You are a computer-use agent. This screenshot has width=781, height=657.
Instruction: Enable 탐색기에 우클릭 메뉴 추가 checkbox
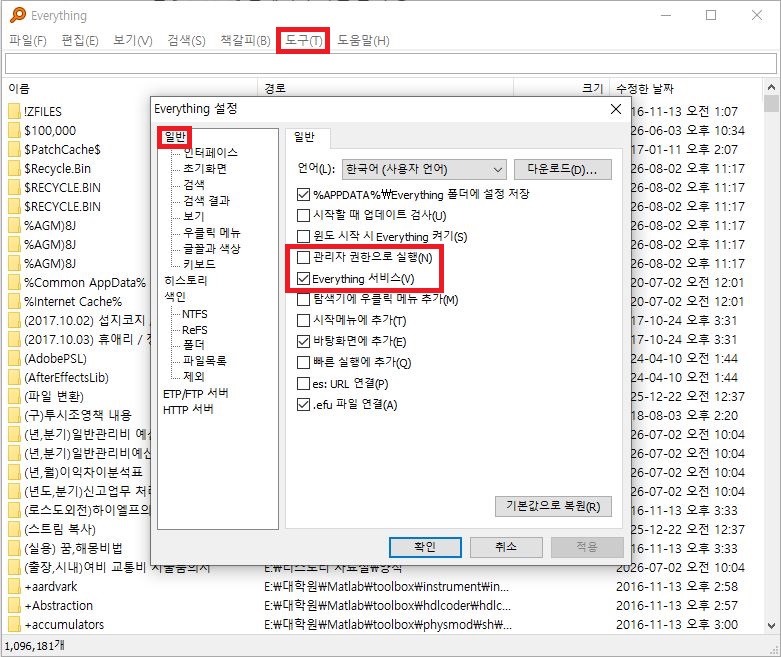[303, 299]
